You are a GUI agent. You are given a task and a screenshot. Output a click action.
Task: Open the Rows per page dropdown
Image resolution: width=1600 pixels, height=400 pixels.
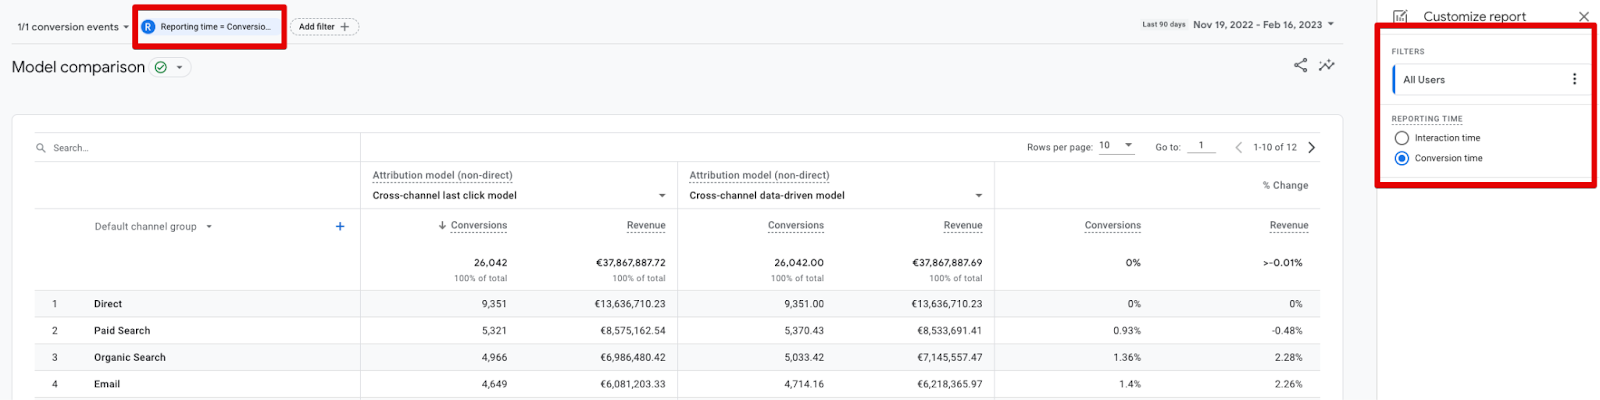click(1116, 146)
